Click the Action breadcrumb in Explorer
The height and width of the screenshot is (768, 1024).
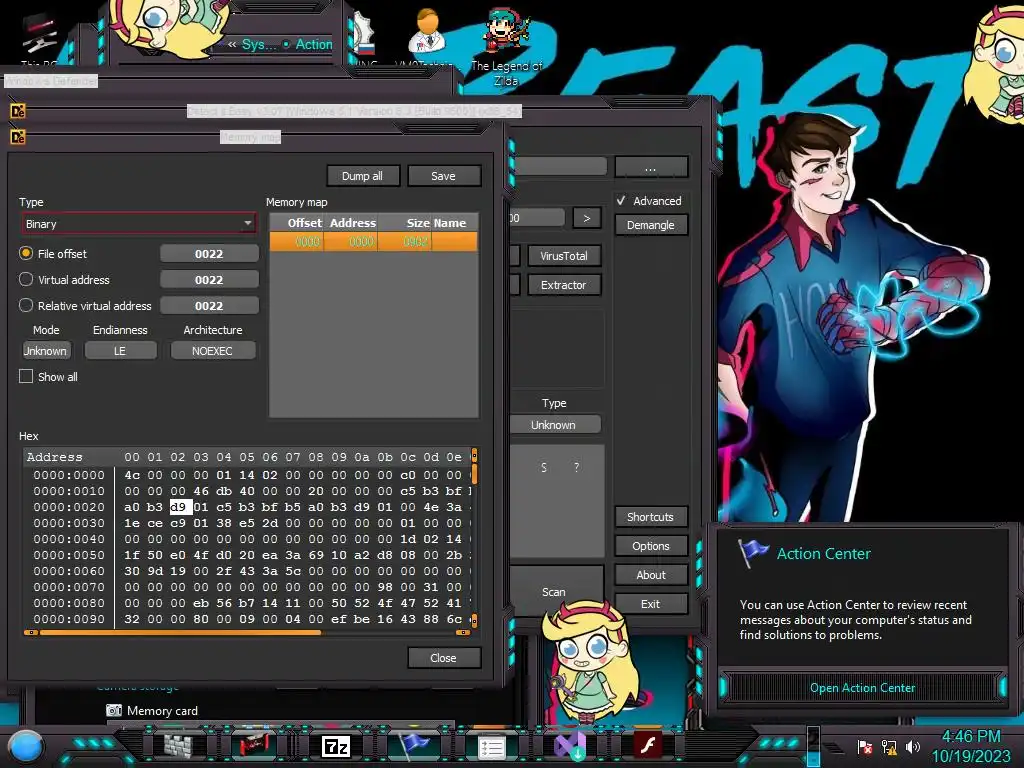(314, 44)
